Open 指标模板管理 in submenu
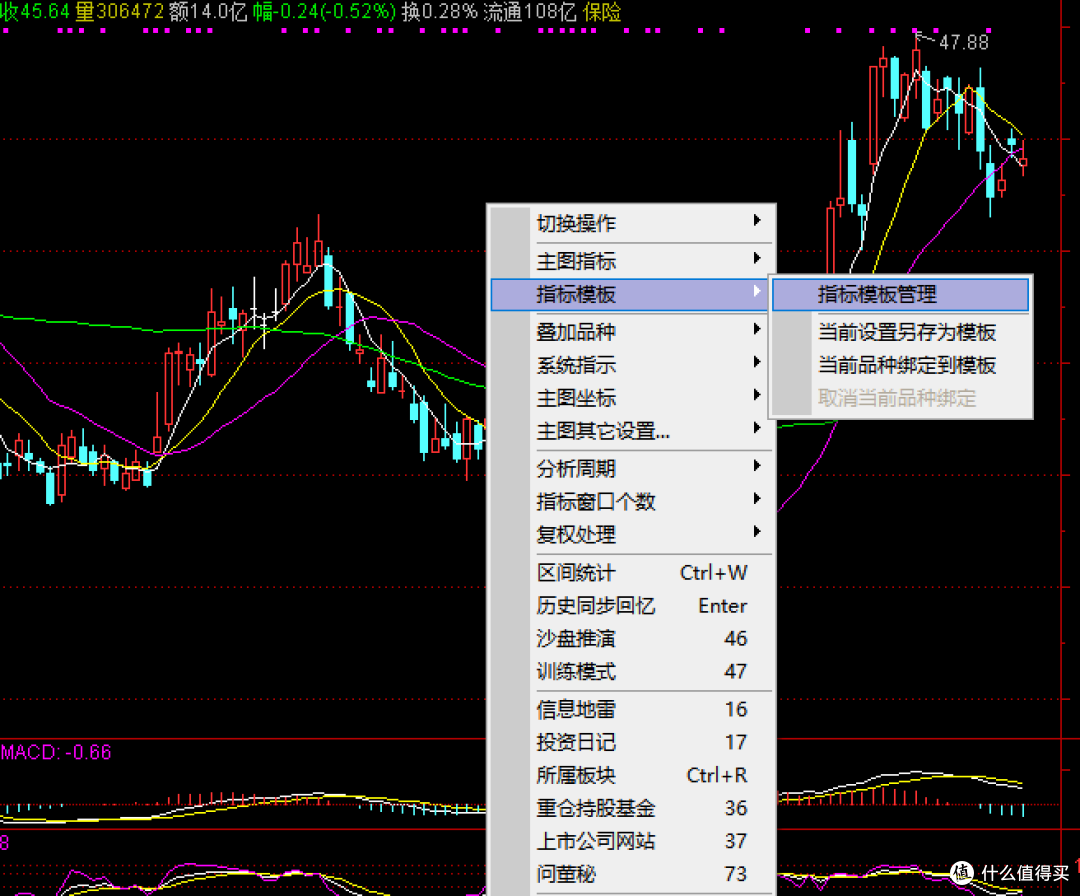1080x896 pixels. [x=901, y=295]
